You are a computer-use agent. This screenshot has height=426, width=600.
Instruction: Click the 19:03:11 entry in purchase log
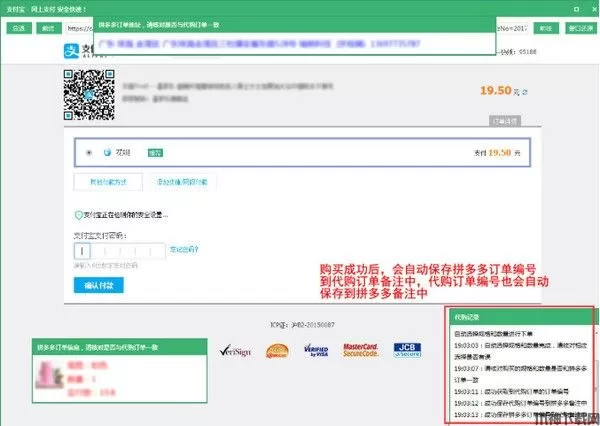click(512, 392)
